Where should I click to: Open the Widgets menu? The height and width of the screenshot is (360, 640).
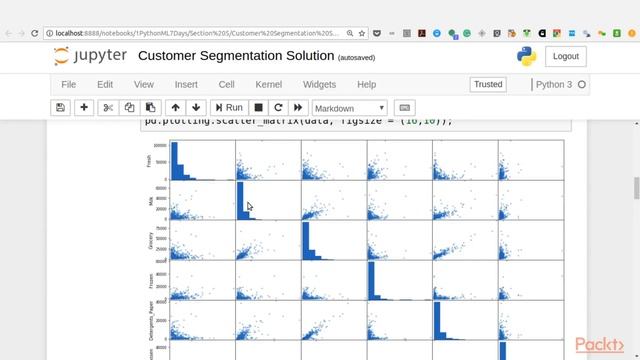click(x=320, y=84)
